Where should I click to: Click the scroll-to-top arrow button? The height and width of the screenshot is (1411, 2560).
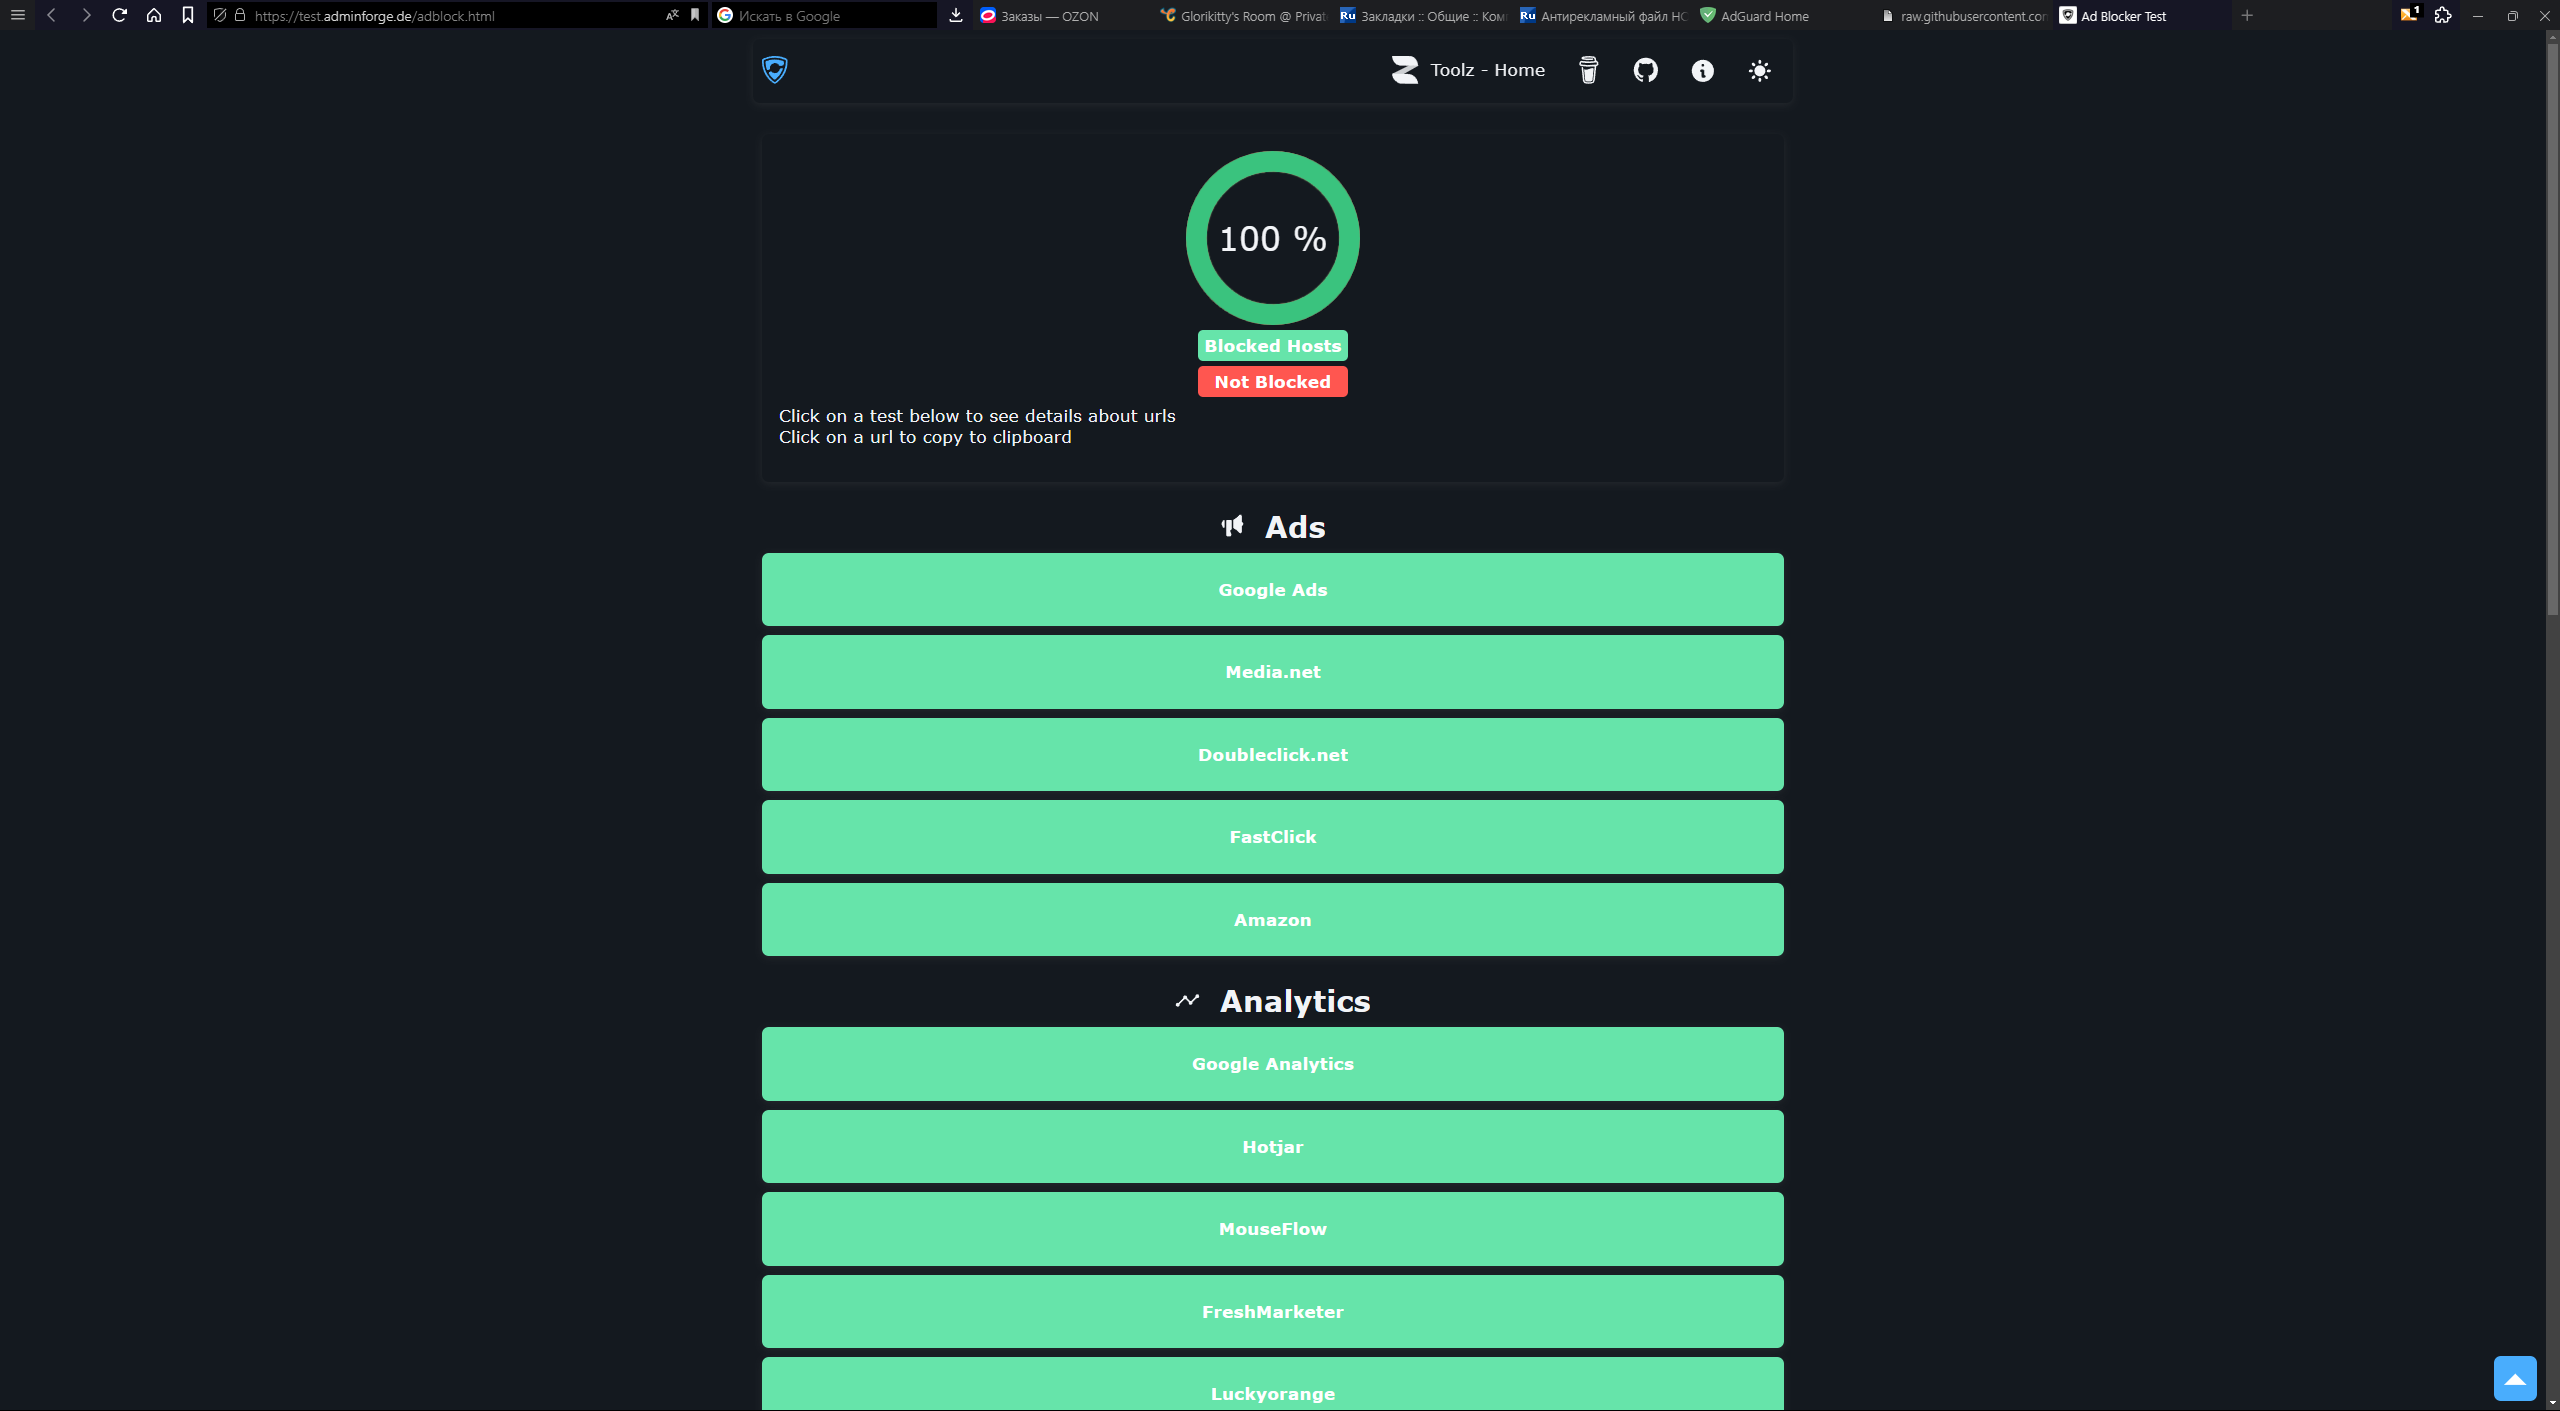[2515, 1379]
